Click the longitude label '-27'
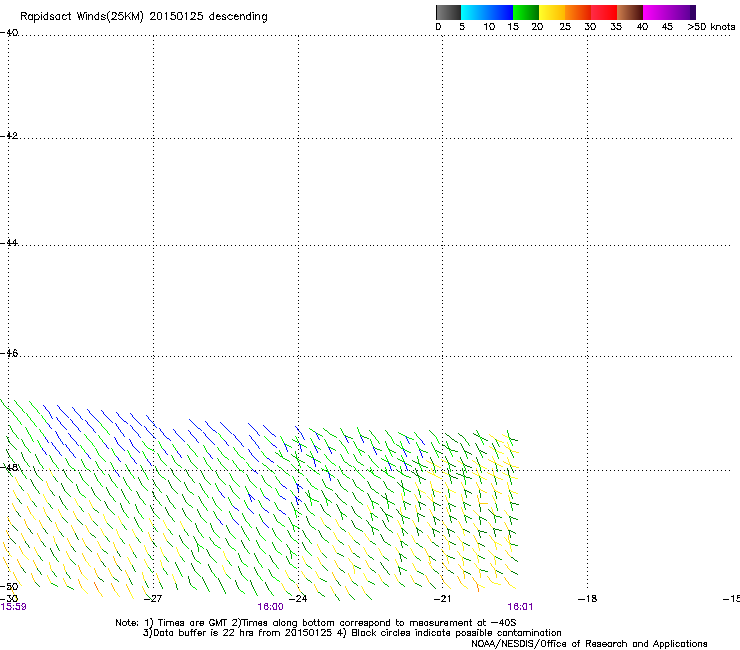Image resolution: width=740 pixels, height=650 pixels. pos(152,599)
